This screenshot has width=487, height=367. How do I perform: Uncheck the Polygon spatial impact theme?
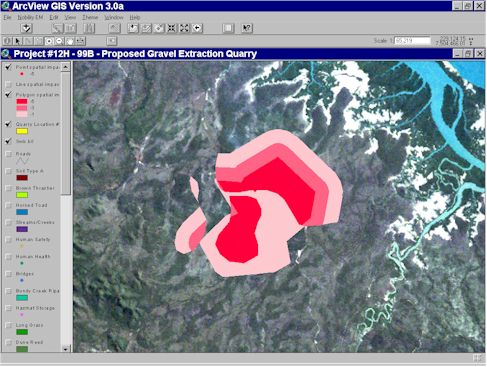coord(8,95)
